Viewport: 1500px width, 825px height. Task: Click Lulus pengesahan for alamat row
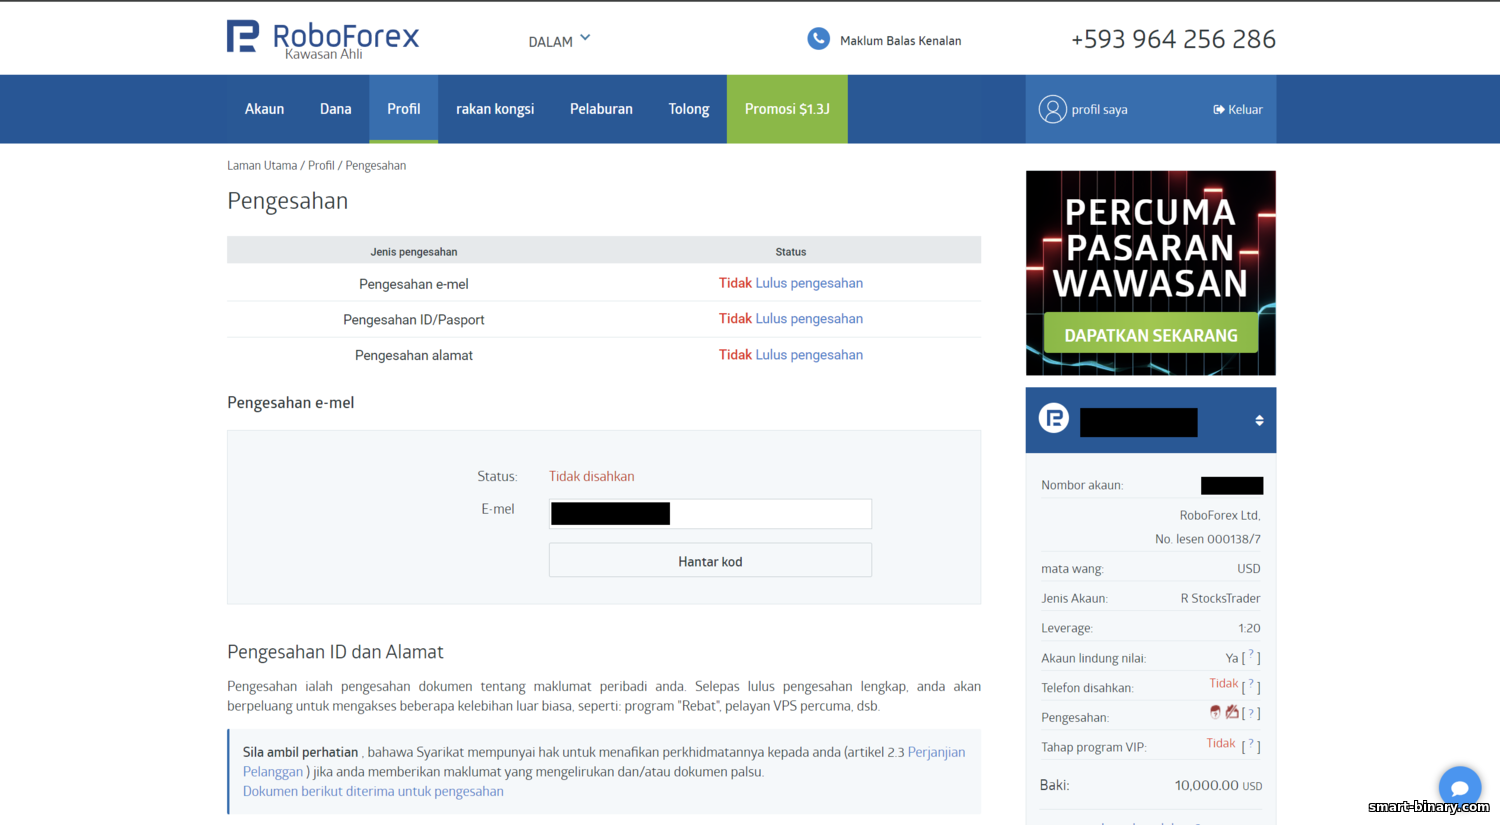click(x=809, y=355)
